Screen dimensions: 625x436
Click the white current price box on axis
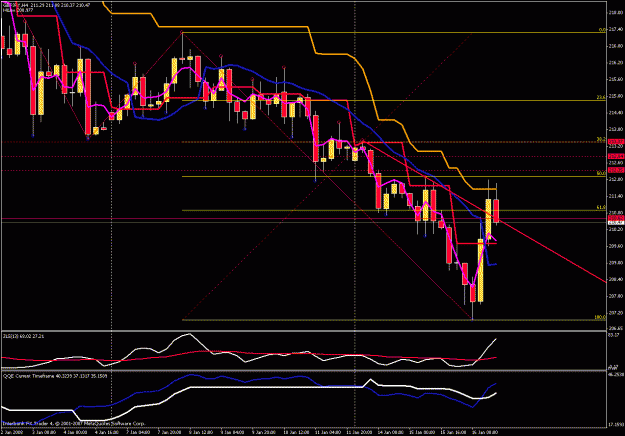pos(616,222)
